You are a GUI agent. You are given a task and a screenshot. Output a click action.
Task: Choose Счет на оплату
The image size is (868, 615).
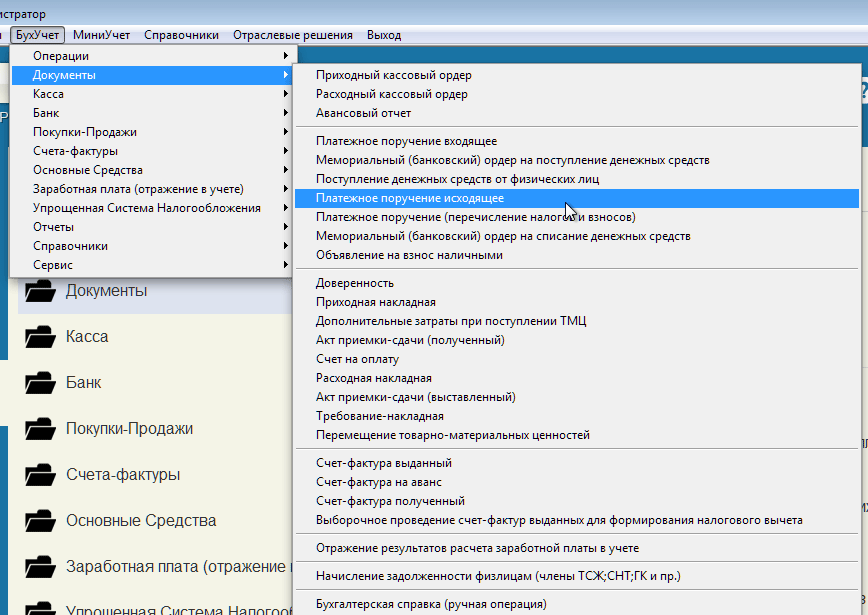pos(577,359)
